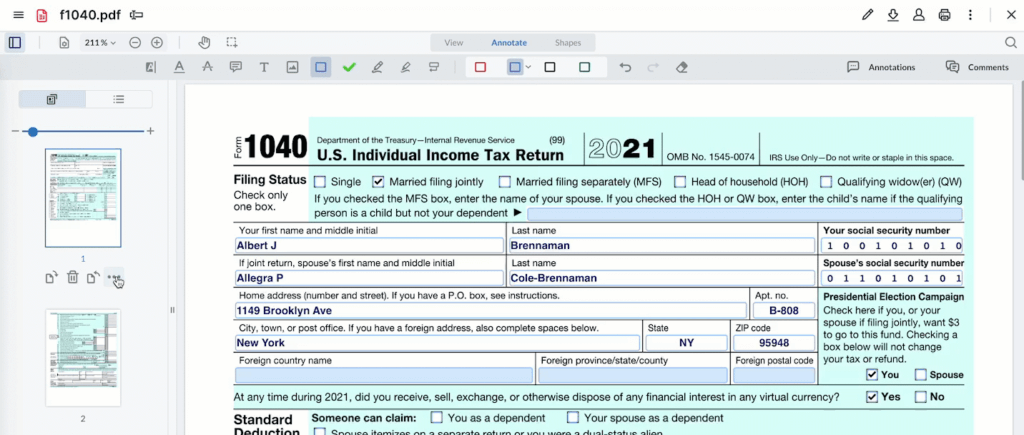1024x435 pixels.
Task: Pick the red rectangle color preset
Action: [480, 67]
